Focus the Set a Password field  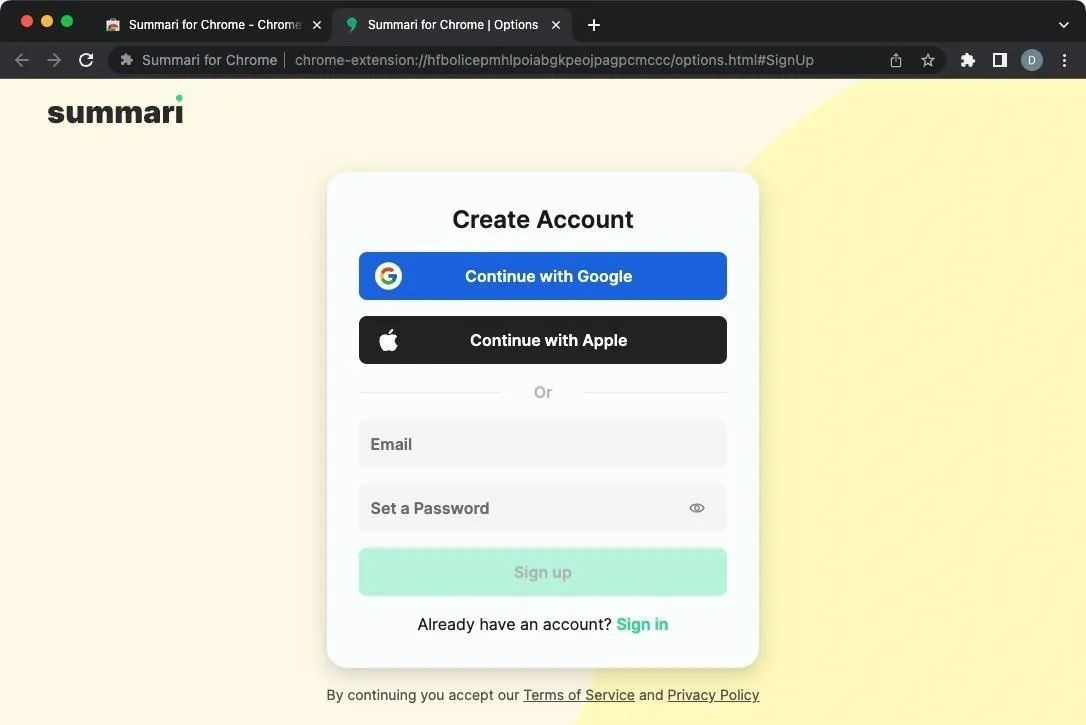(x=542, y=508)
